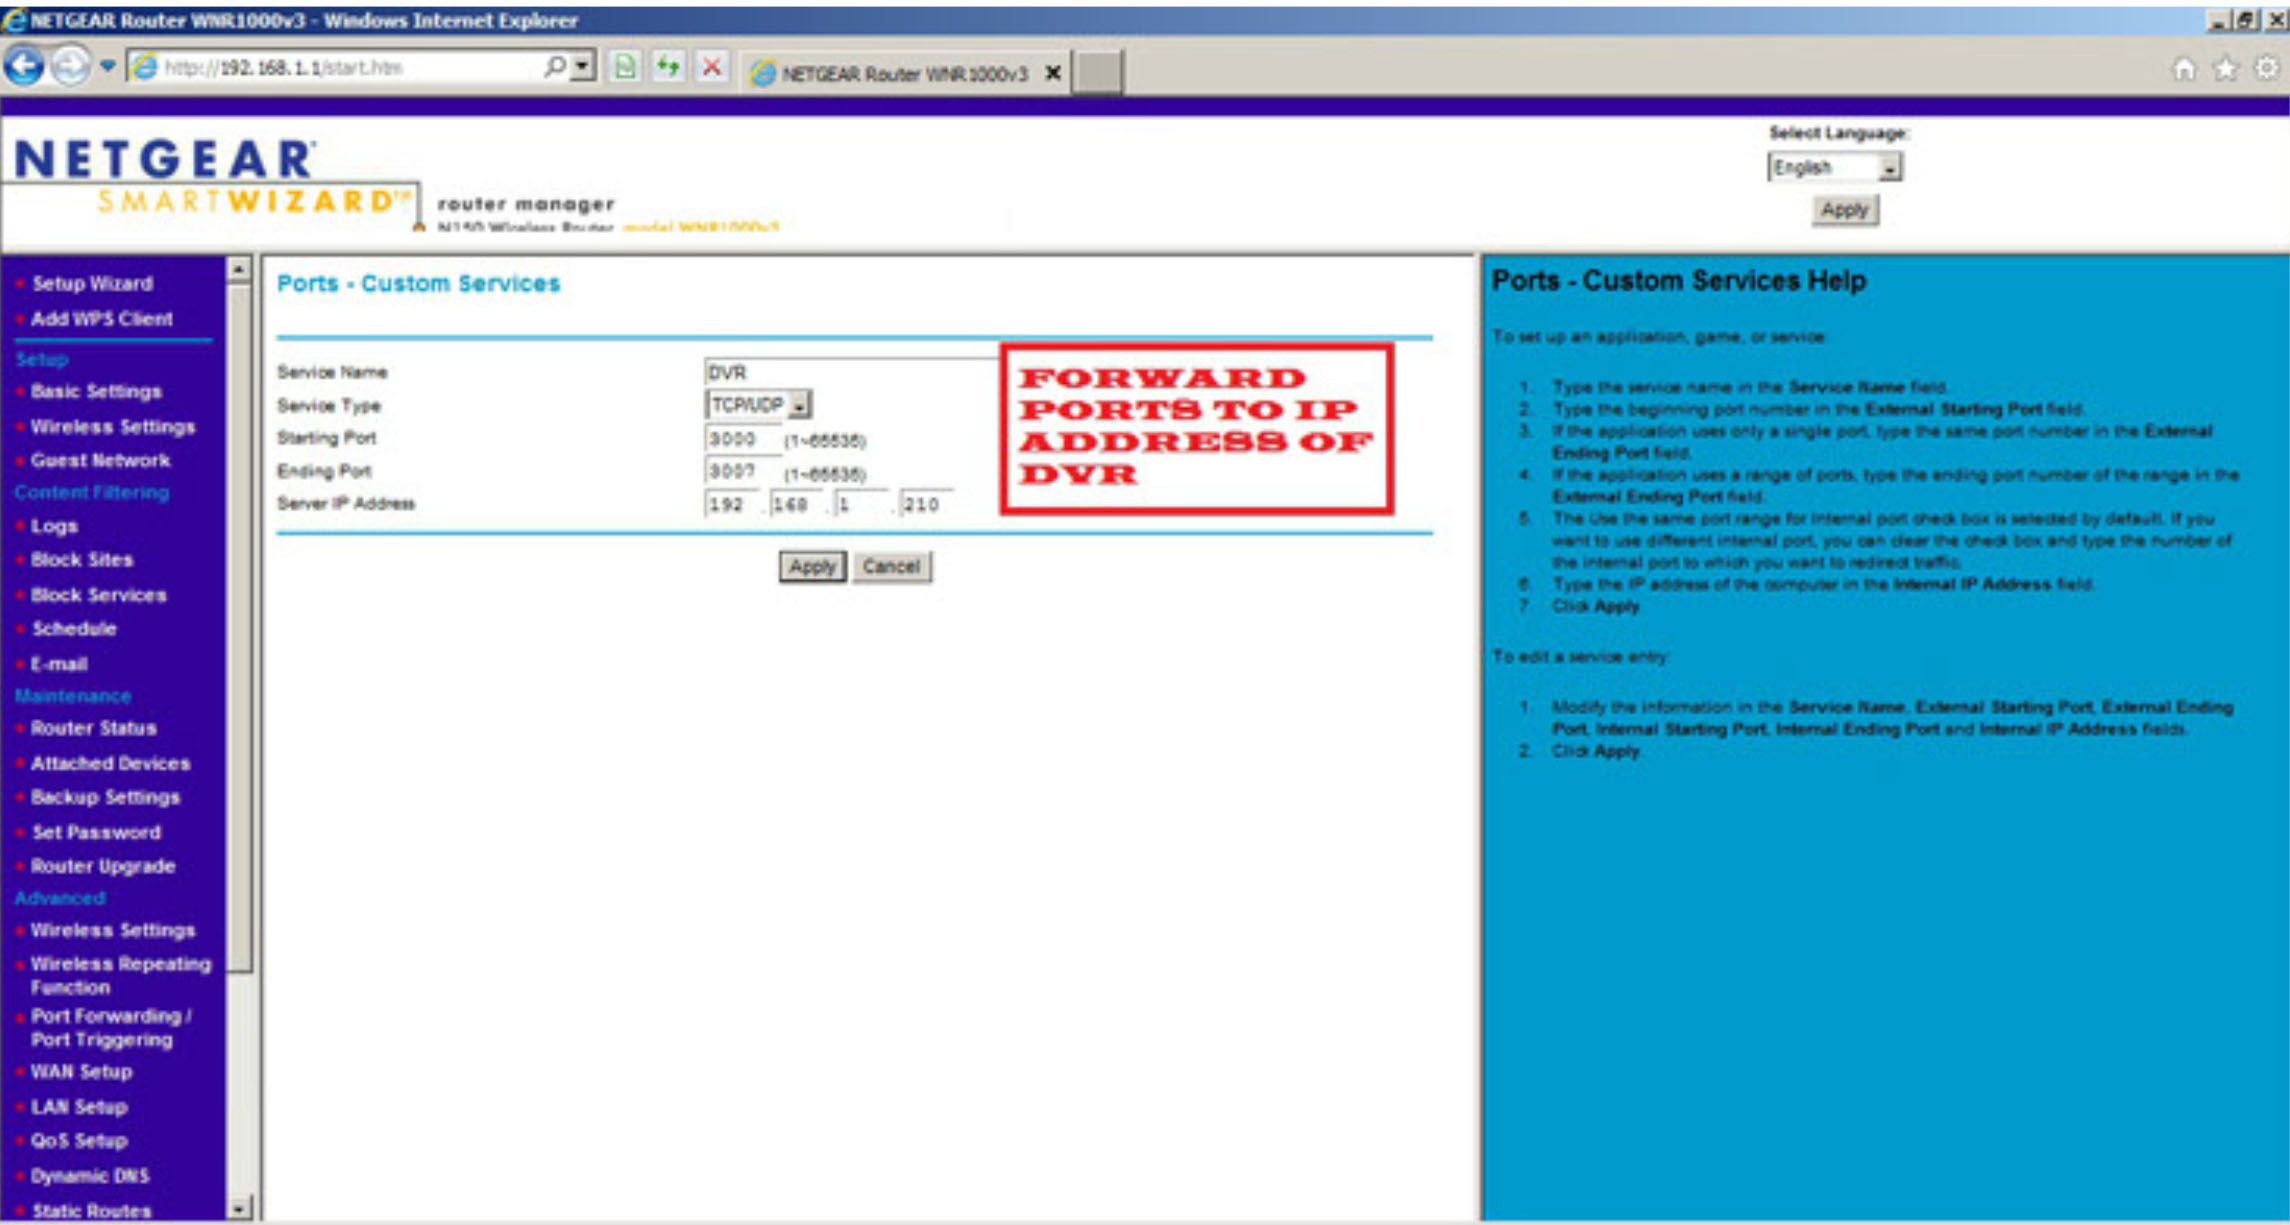Screen dimensions: 2290x1225
Task: Open Block Services page
Action: 98,595
